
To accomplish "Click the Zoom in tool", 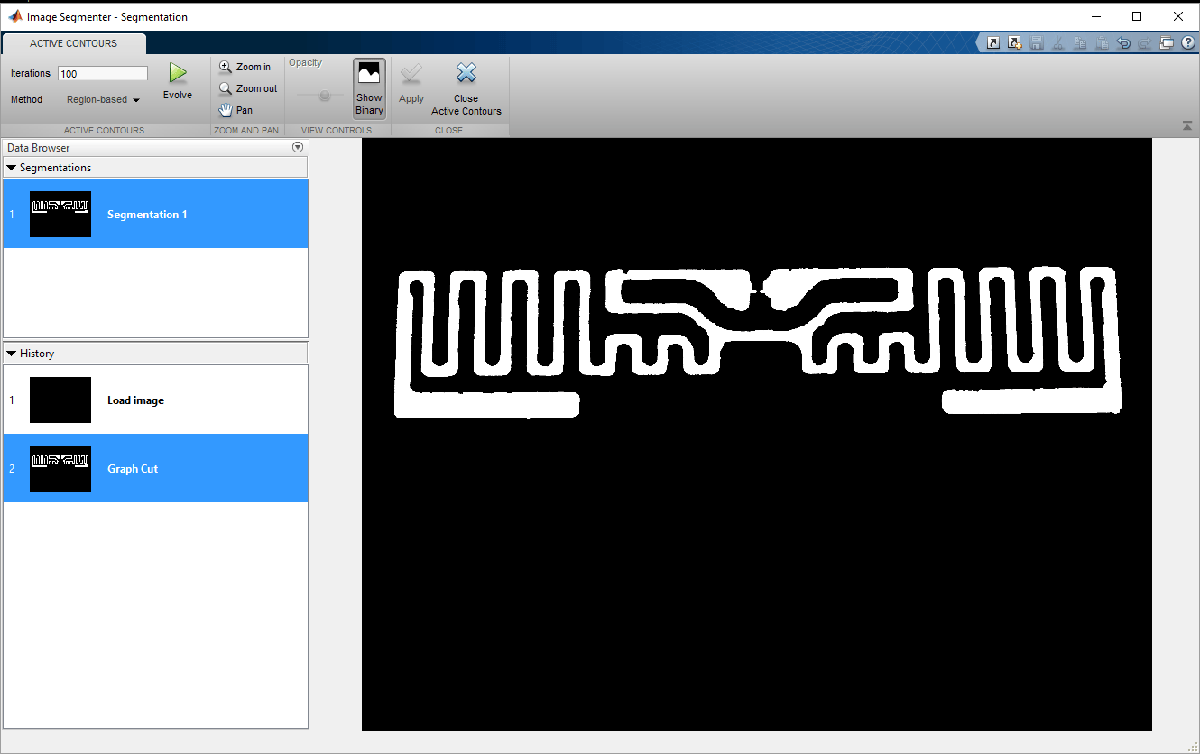I will pos(245,67).
